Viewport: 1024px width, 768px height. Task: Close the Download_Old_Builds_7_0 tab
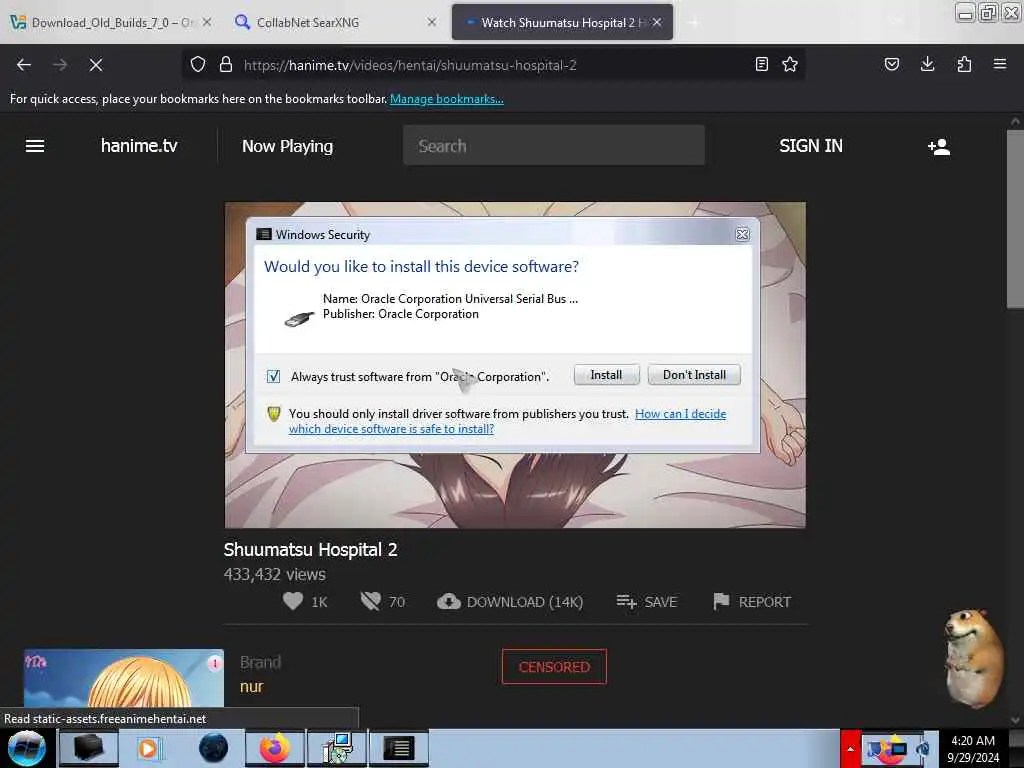pyautogui.click(x=207, y=22)
